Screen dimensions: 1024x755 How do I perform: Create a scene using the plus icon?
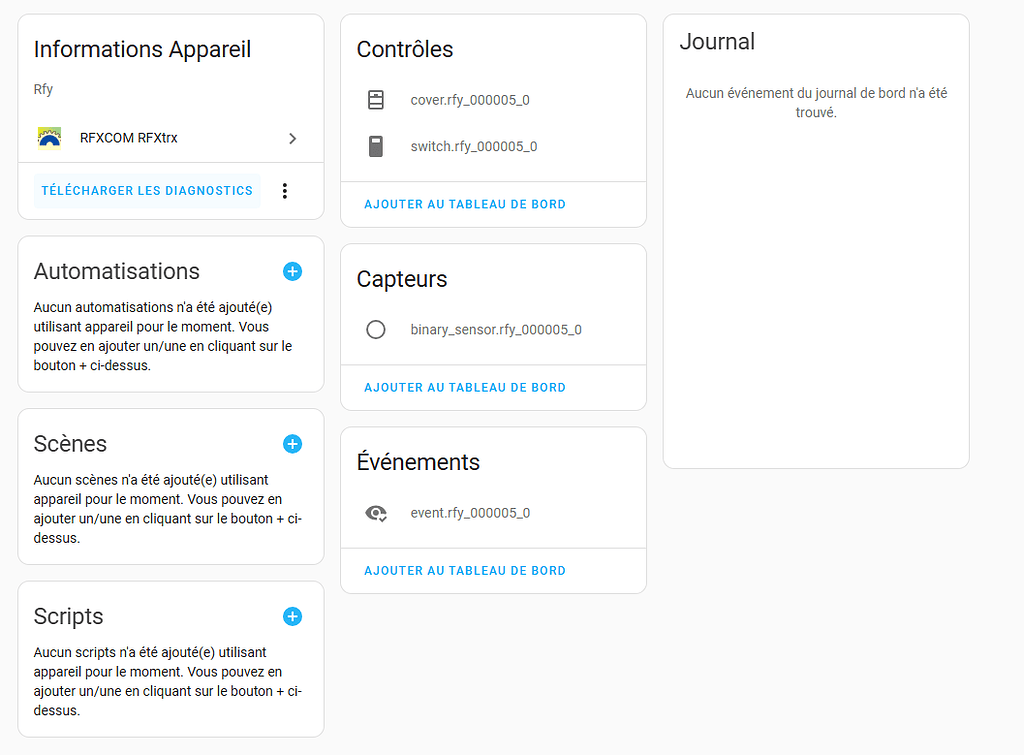[x=292, y=443]
